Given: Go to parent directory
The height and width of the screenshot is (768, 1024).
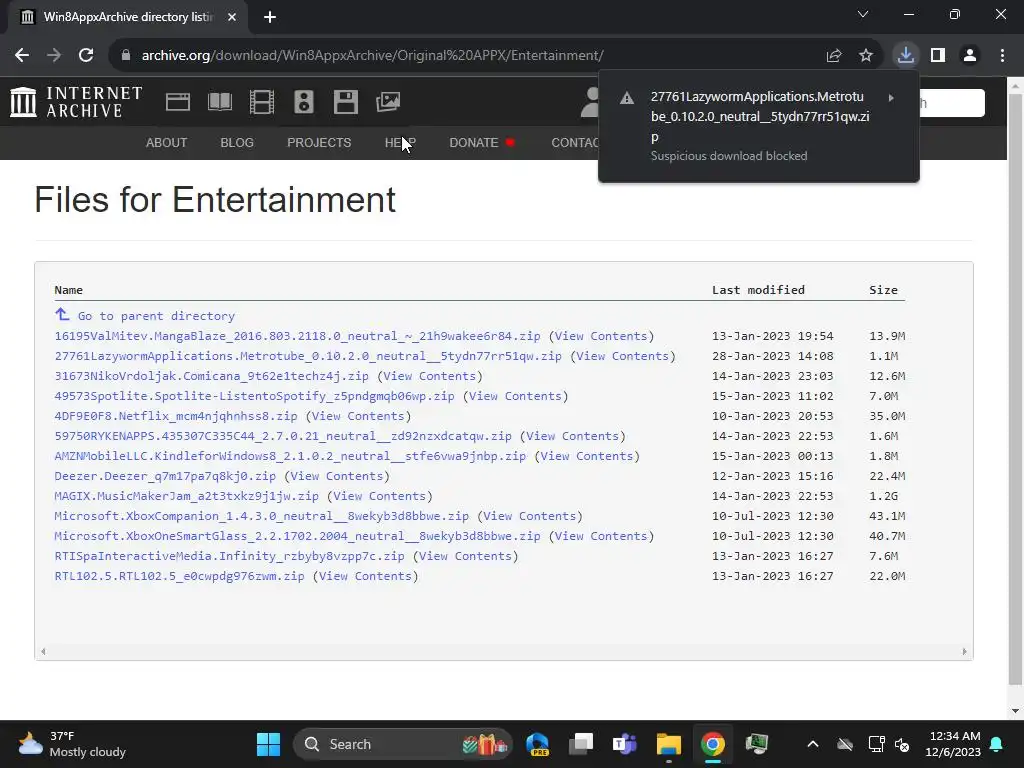Looking at the screenshot, I should coord(156,316).
